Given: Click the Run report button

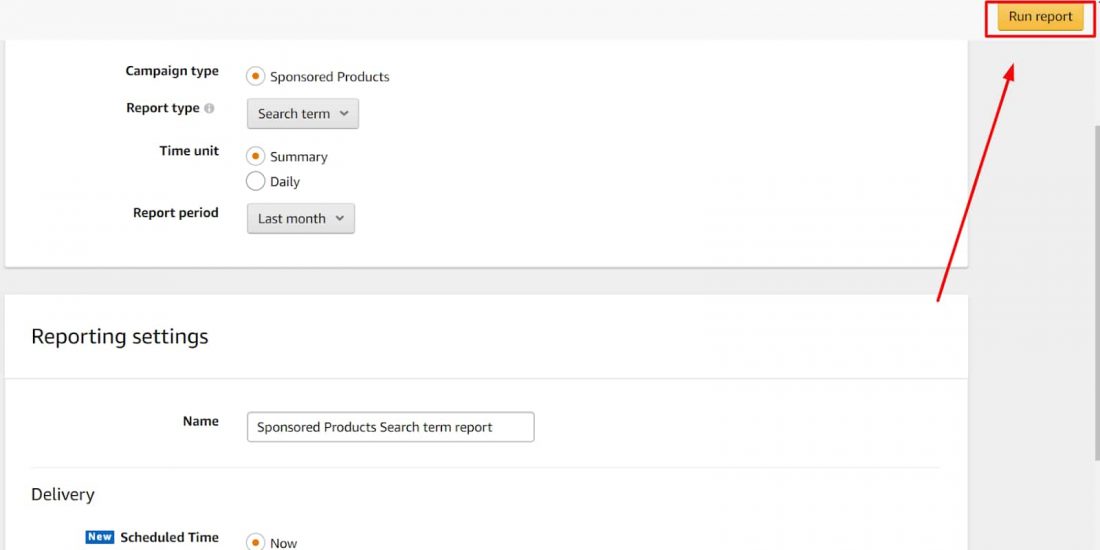Looking at the screenshot, I should click(1040, 18).
